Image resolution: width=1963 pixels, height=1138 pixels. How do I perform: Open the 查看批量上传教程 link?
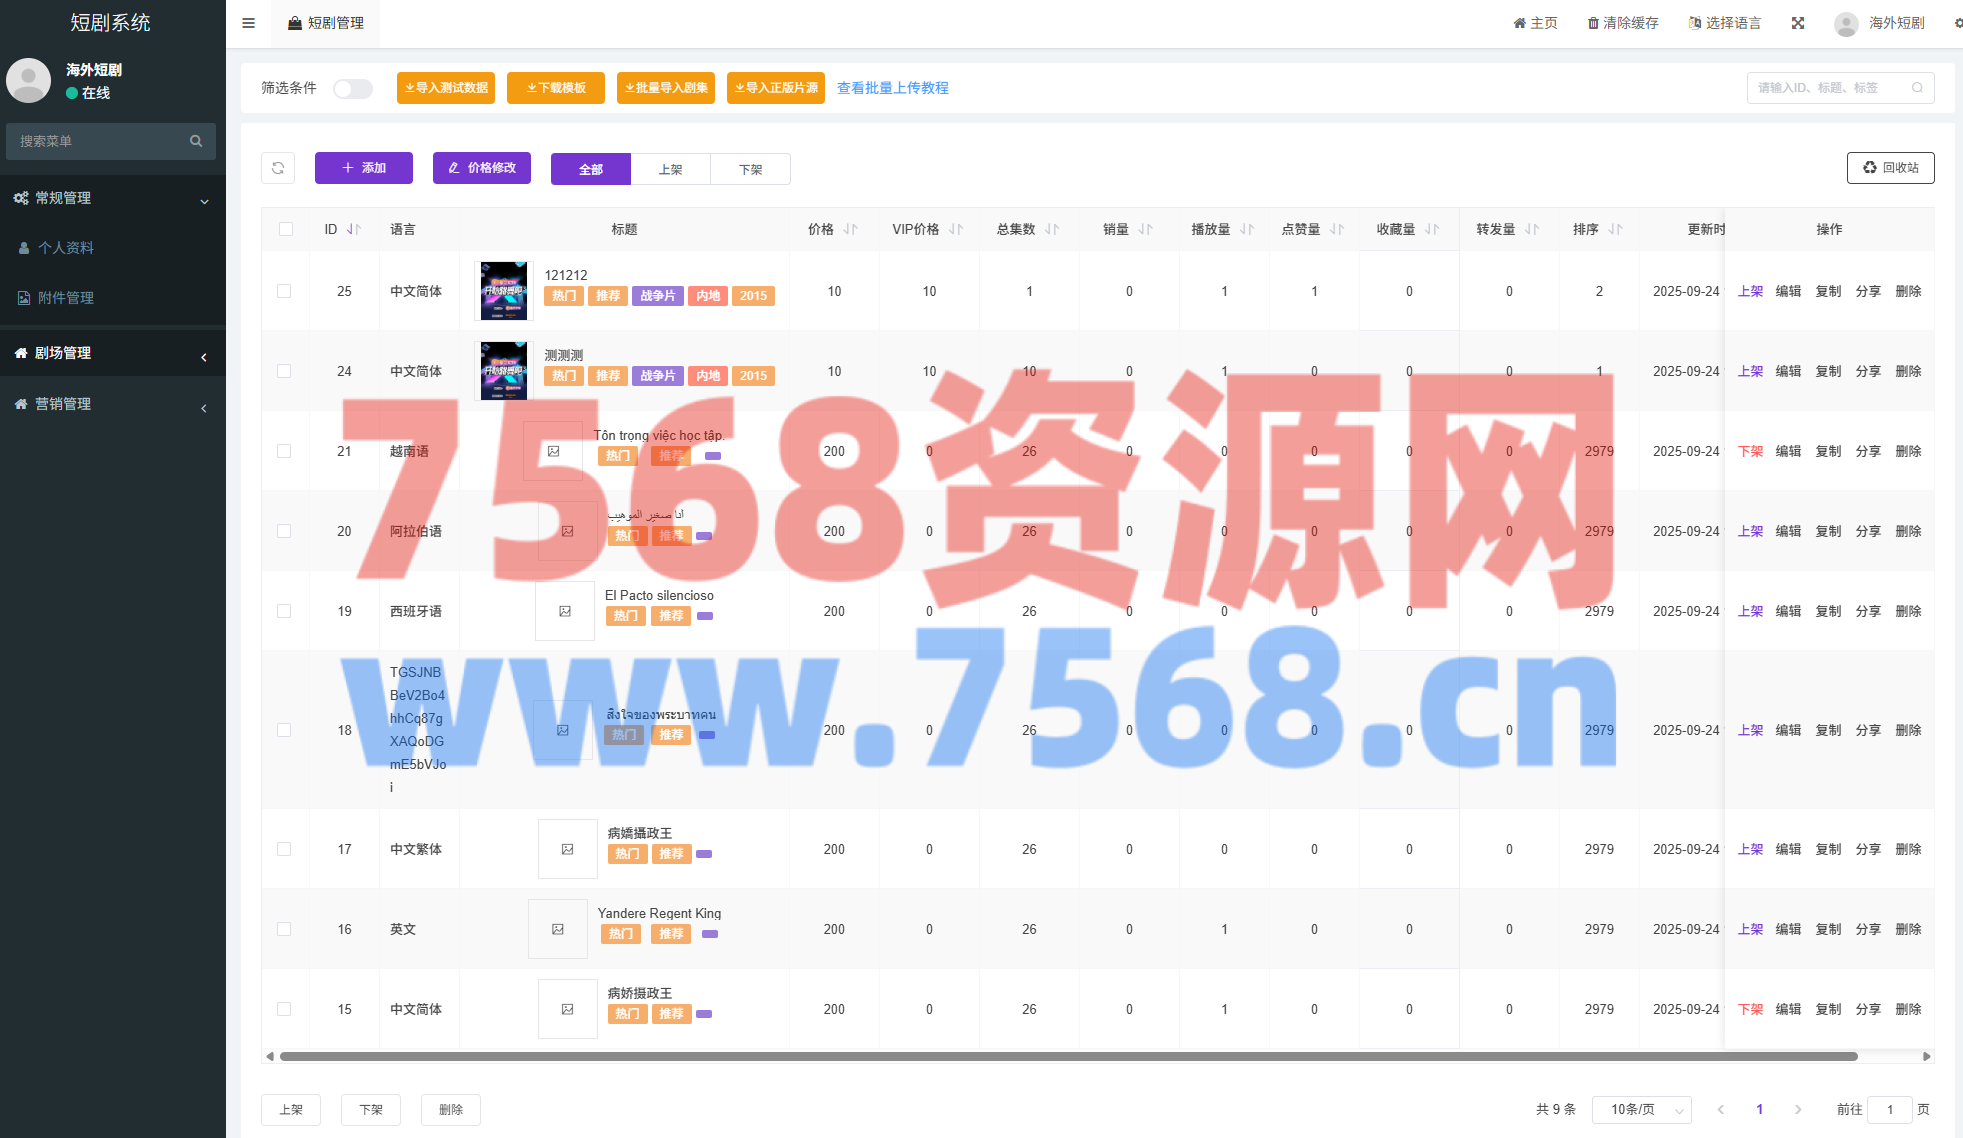(892, 88)
